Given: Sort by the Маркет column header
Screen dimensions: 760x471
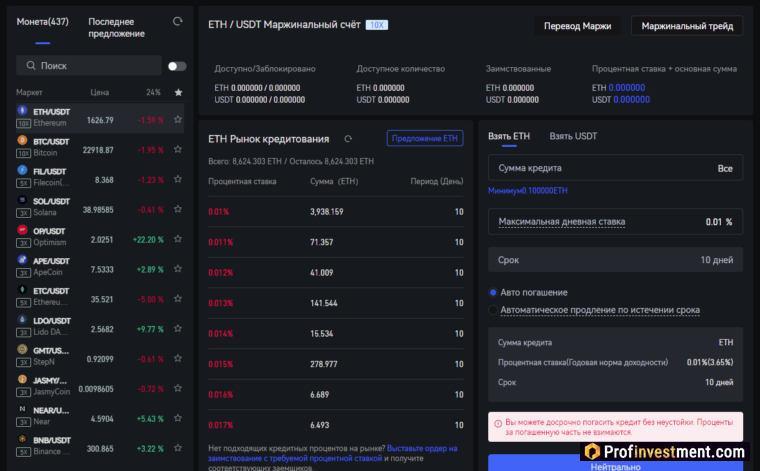Looking at the screenshot, I should pyautogui.click(x=29, y=93).
